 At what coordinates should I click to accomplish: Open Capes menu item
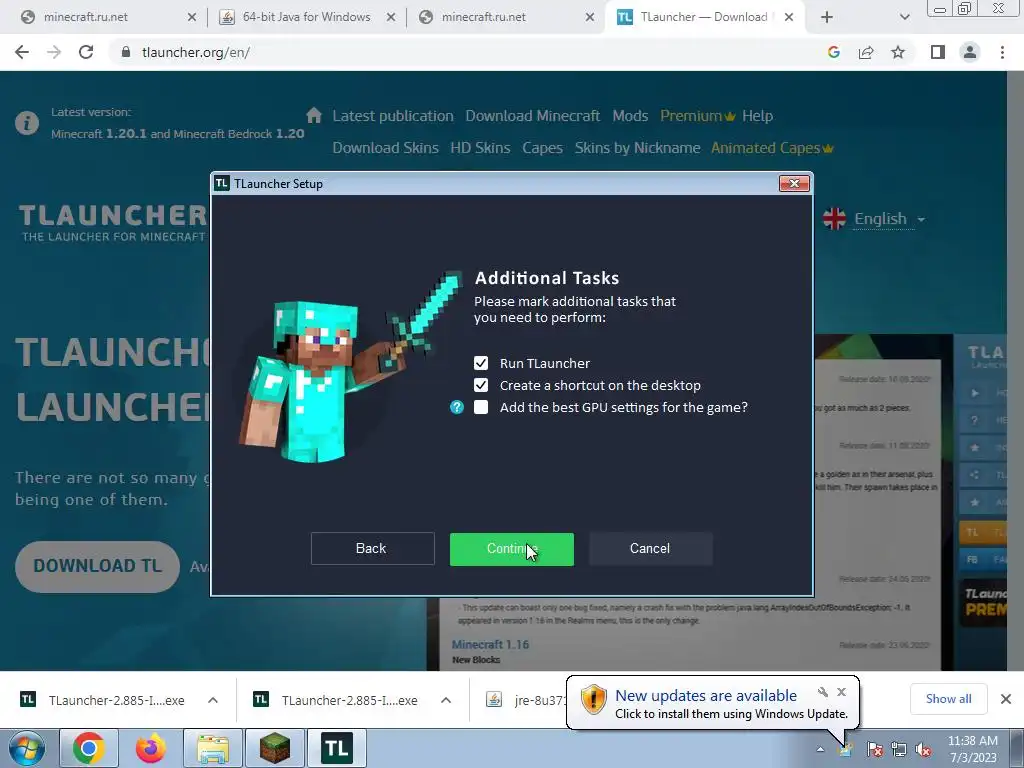point(542,148)
